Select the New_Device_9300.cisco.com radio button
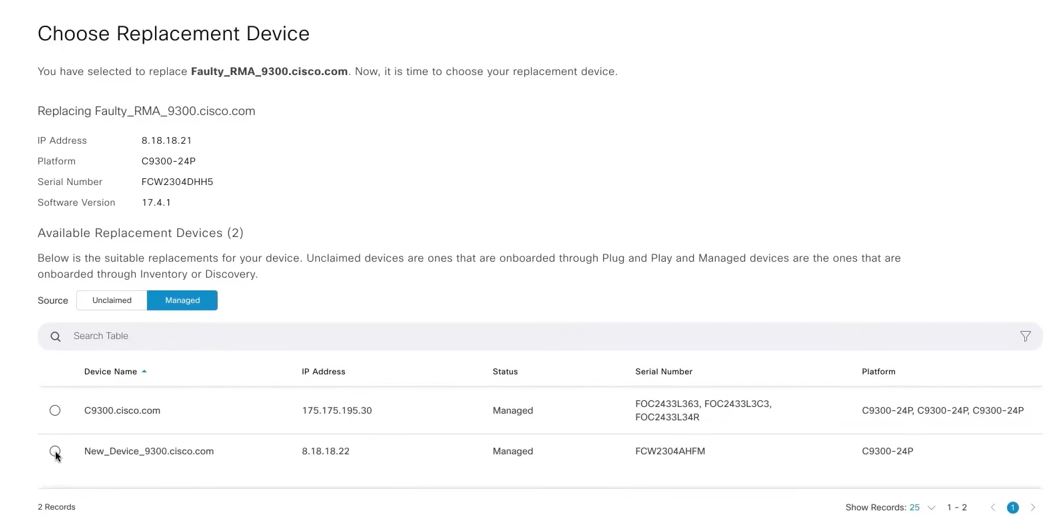 click(55, 451)
